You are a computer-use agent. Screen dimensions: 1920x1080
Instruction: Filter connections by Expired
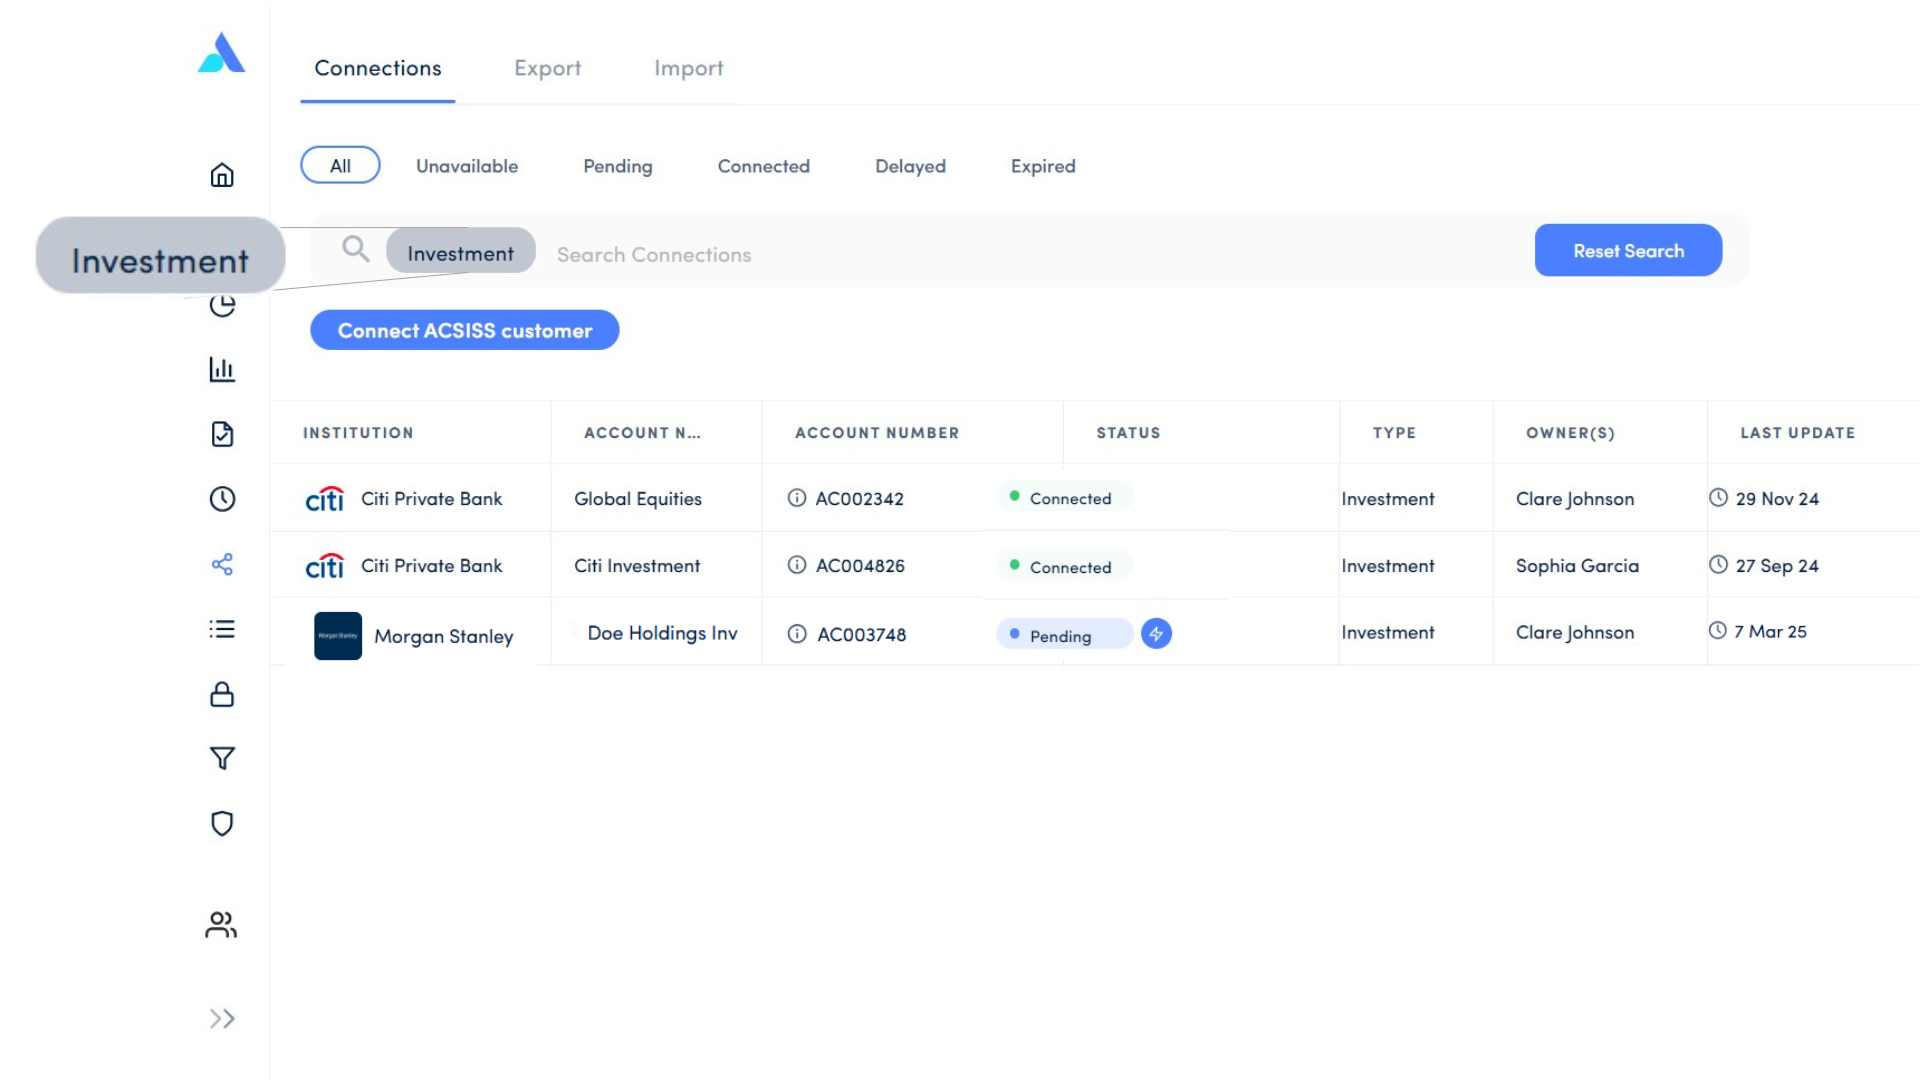[1042, 166]
